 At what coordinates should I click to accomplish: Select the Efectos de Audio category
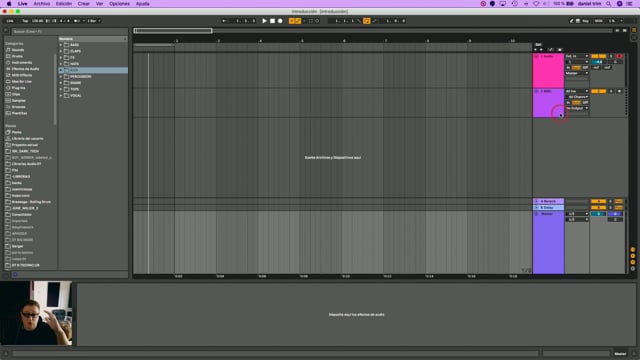coord(25,69)
